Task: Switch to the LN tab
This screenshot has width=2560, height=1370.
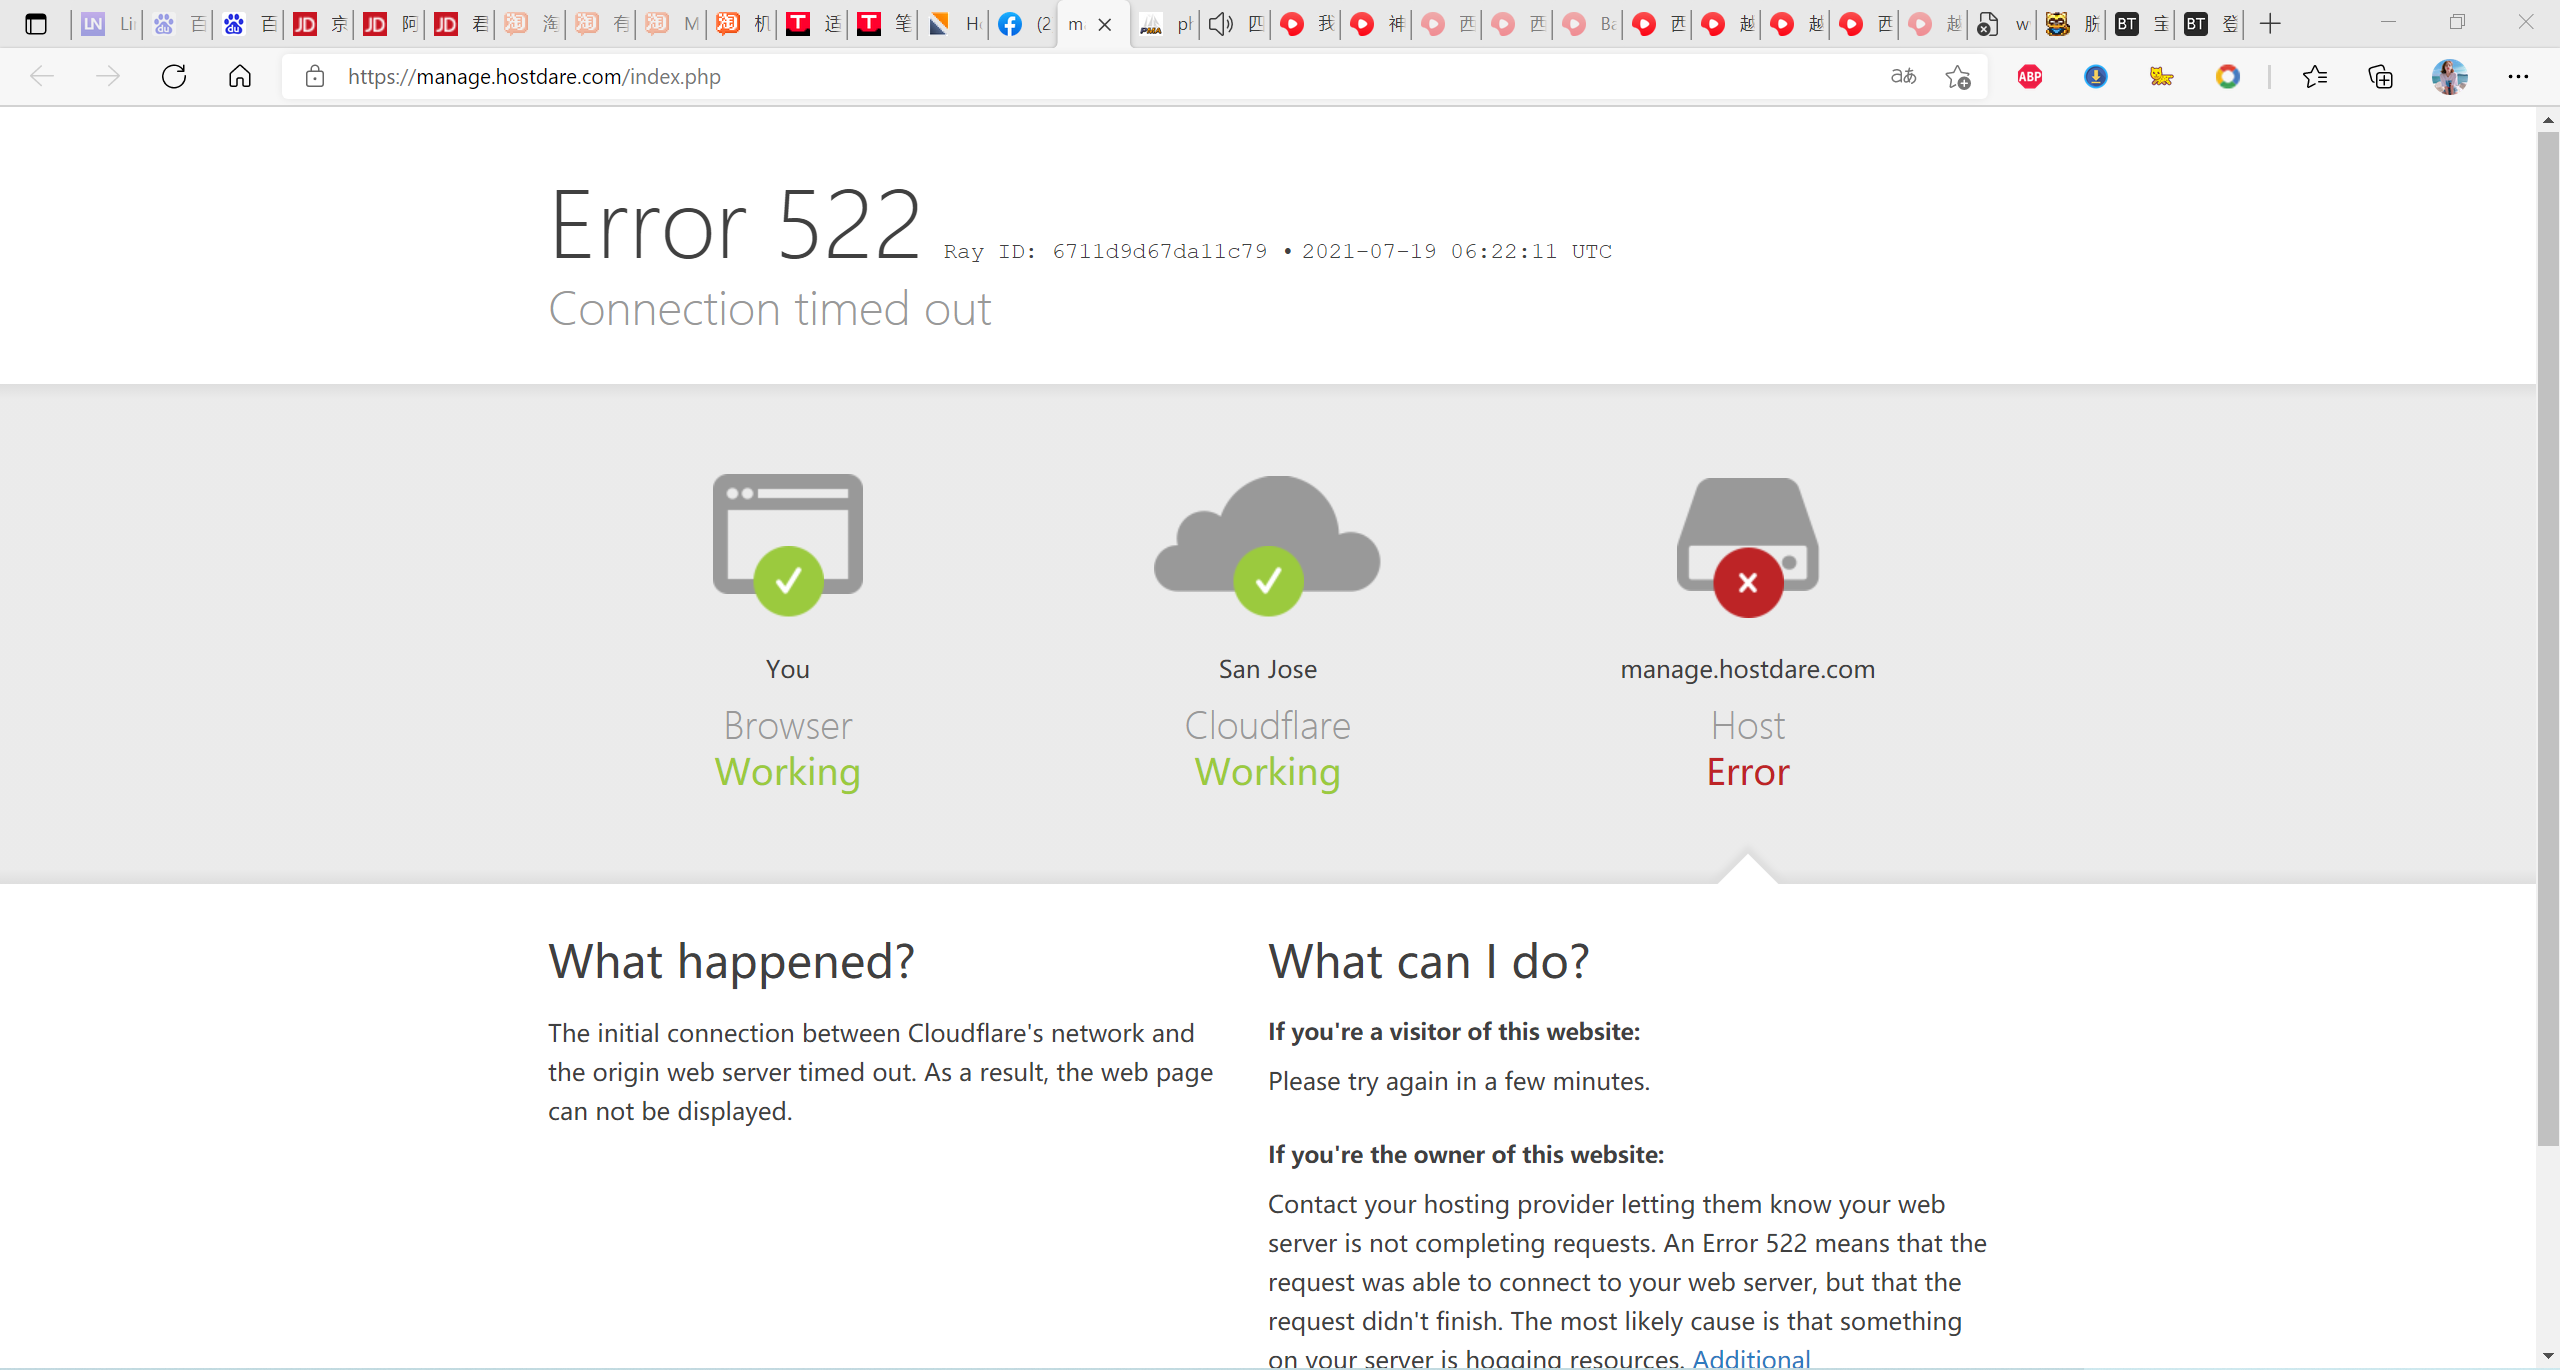Action: [x=107, y=24]
